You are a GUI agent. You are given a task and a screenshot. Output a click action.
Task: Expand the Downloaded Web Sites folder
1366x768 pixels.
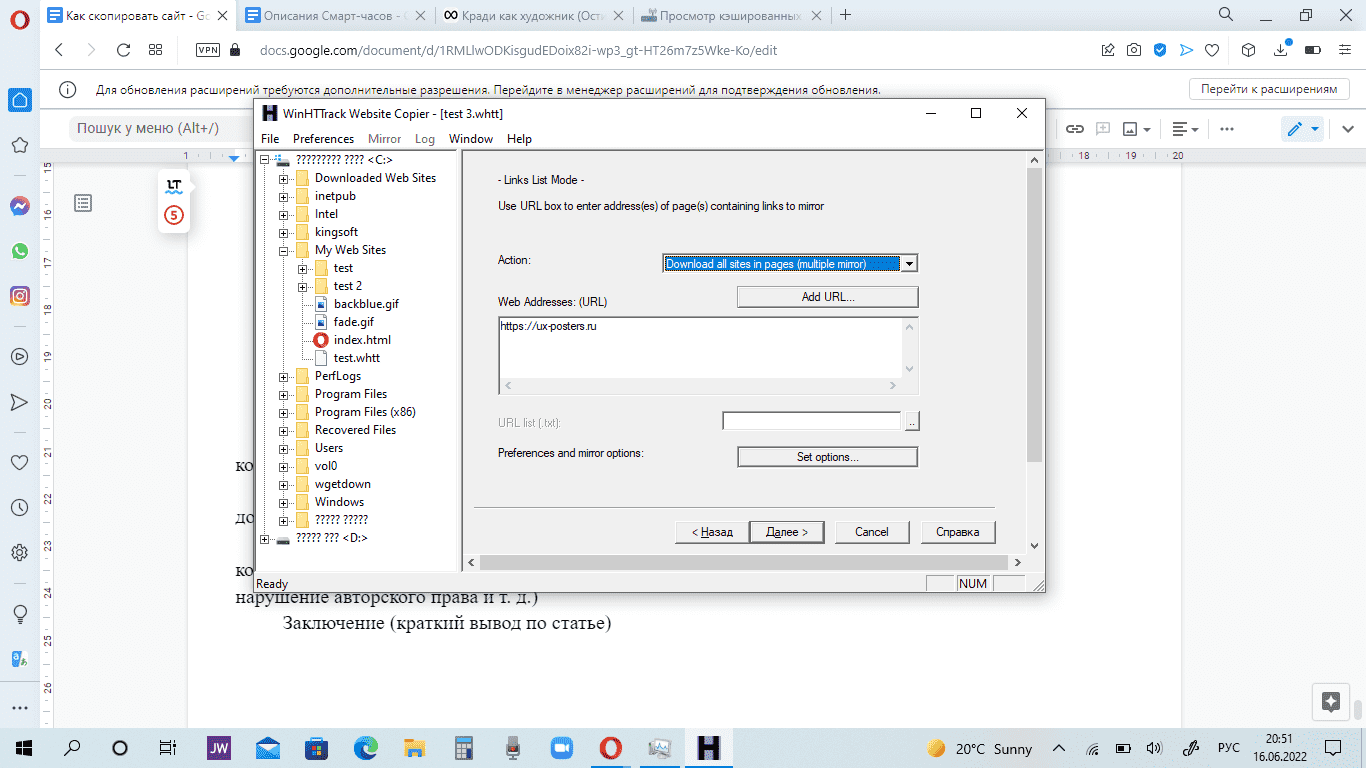(x=284, y=178)
